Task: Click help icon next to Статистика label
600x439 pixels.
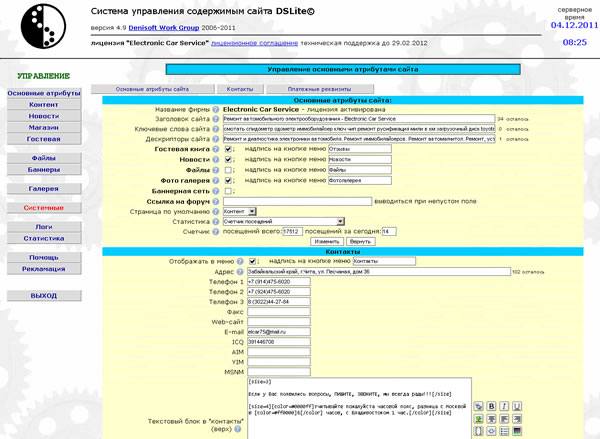Action: pos(216,222)
